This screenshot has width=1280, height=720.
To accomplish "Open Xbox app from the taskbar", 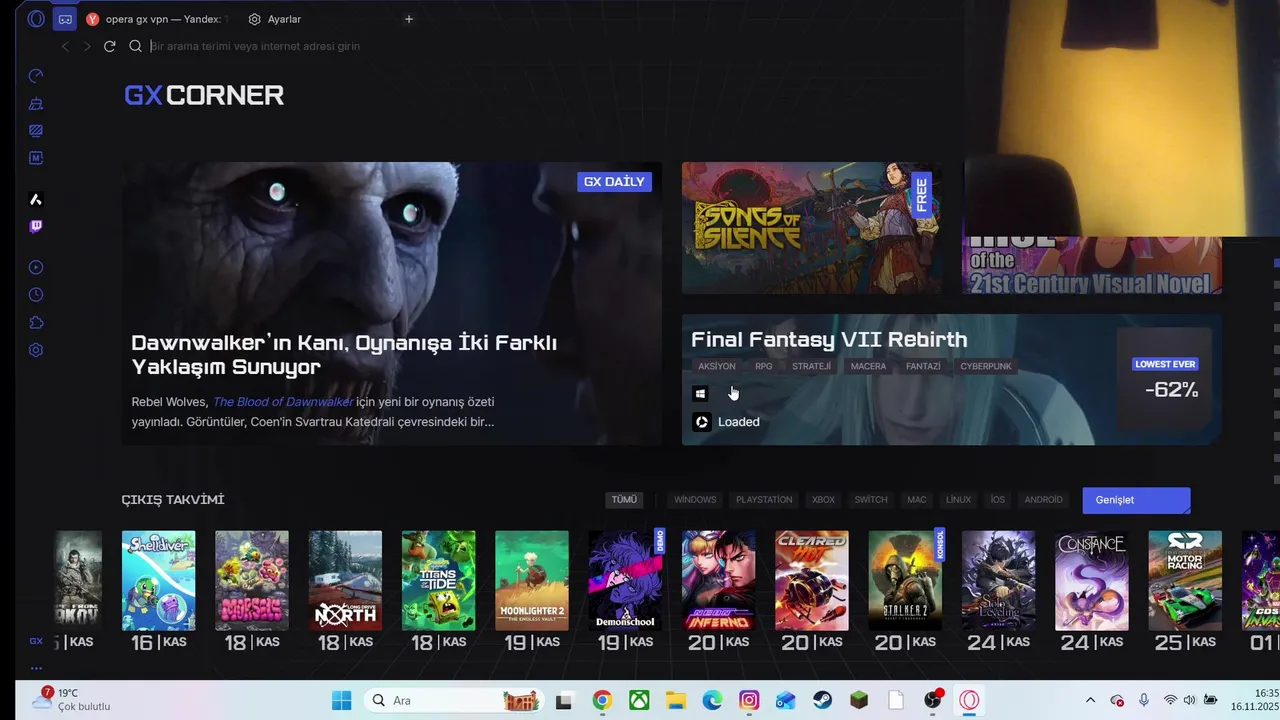I will tap(639, 701).
